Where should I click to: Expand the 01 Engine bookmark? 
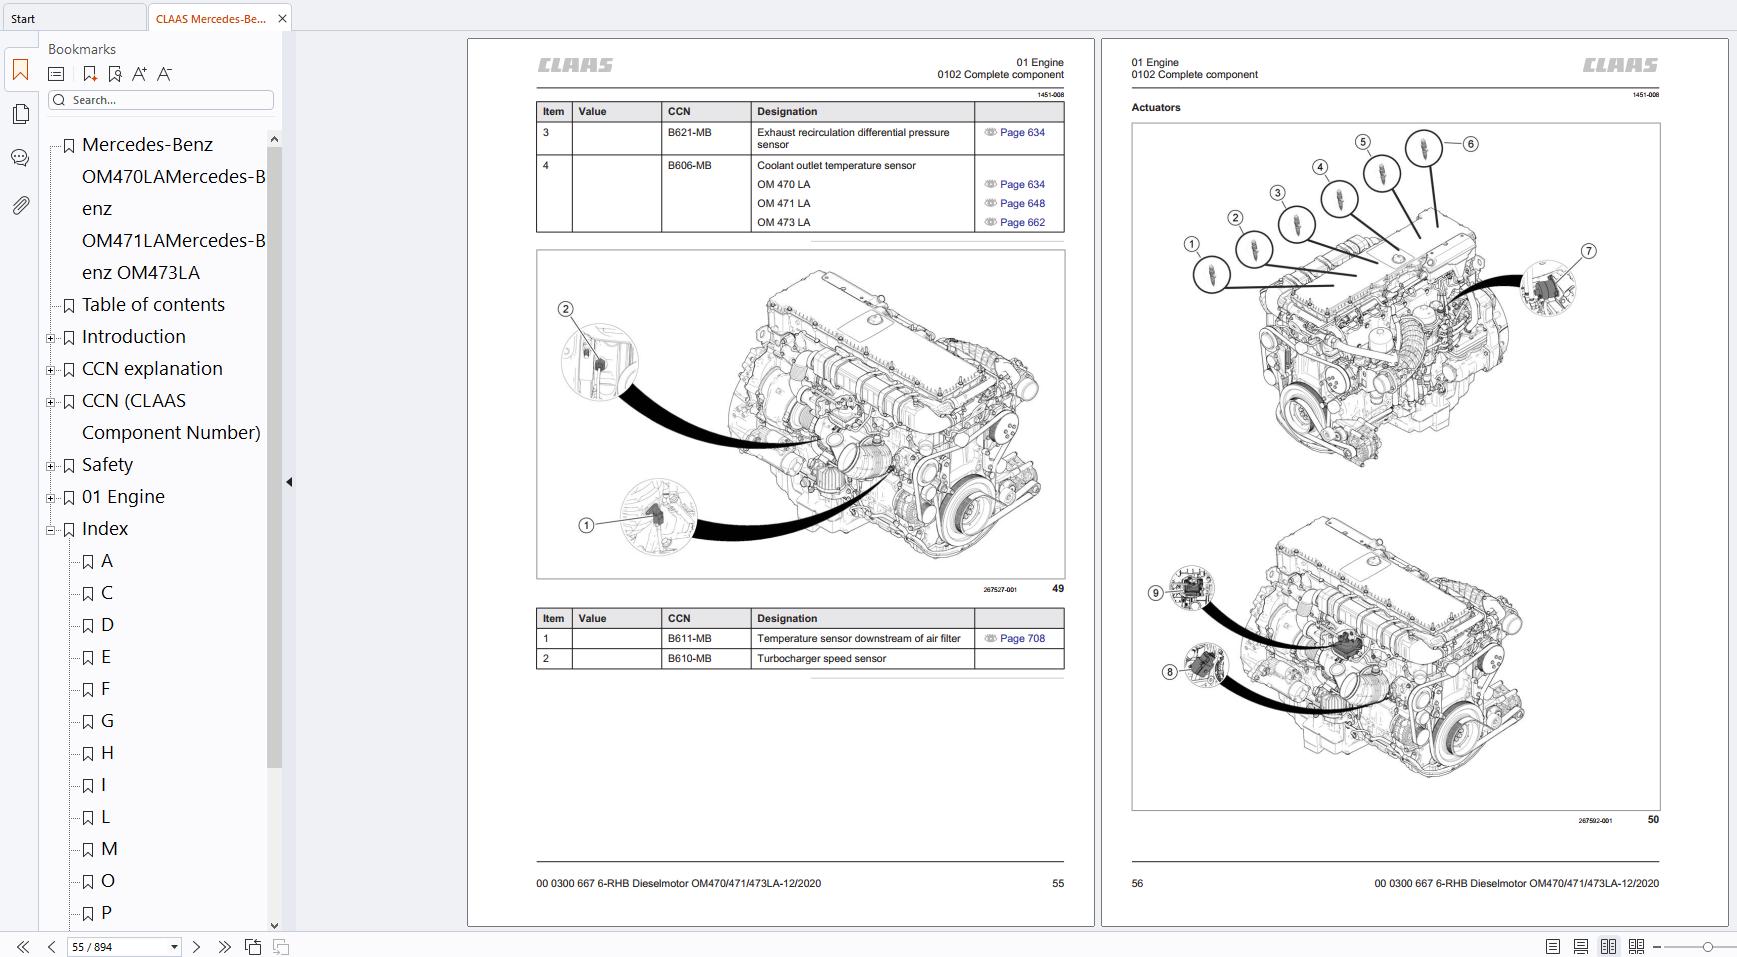pyautogui.click(x=50, y=498)
